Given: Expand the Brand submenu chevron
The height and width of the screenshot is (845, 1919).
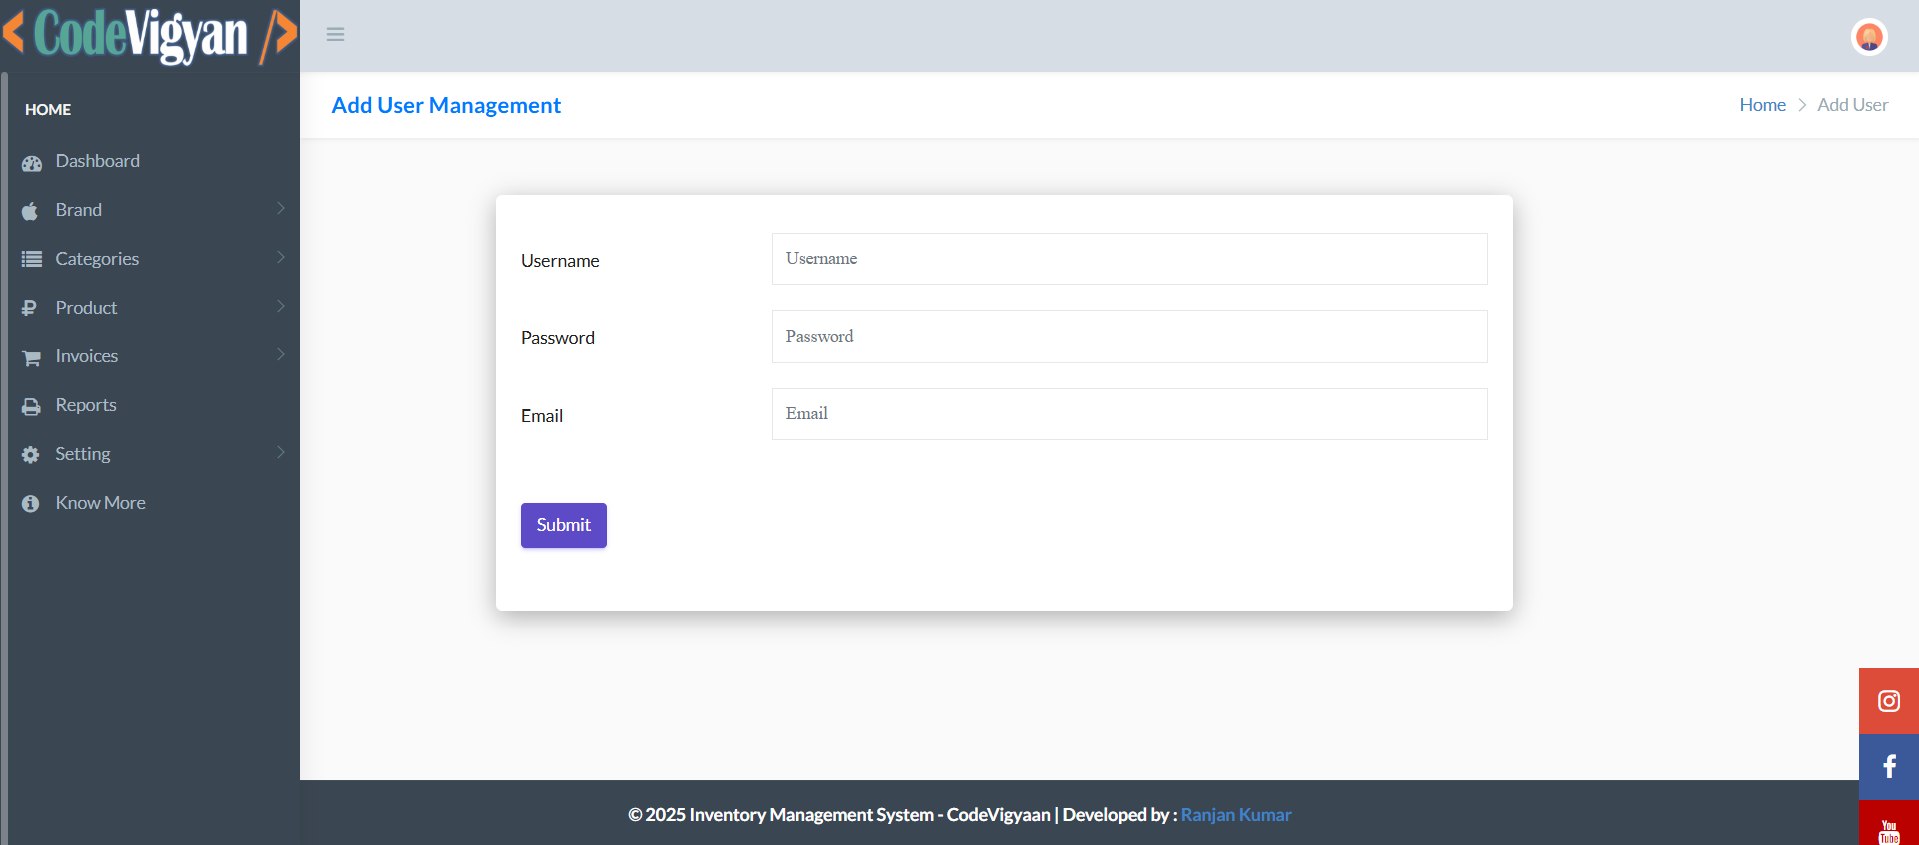Looking at the screenshot, I should (281, 209).
